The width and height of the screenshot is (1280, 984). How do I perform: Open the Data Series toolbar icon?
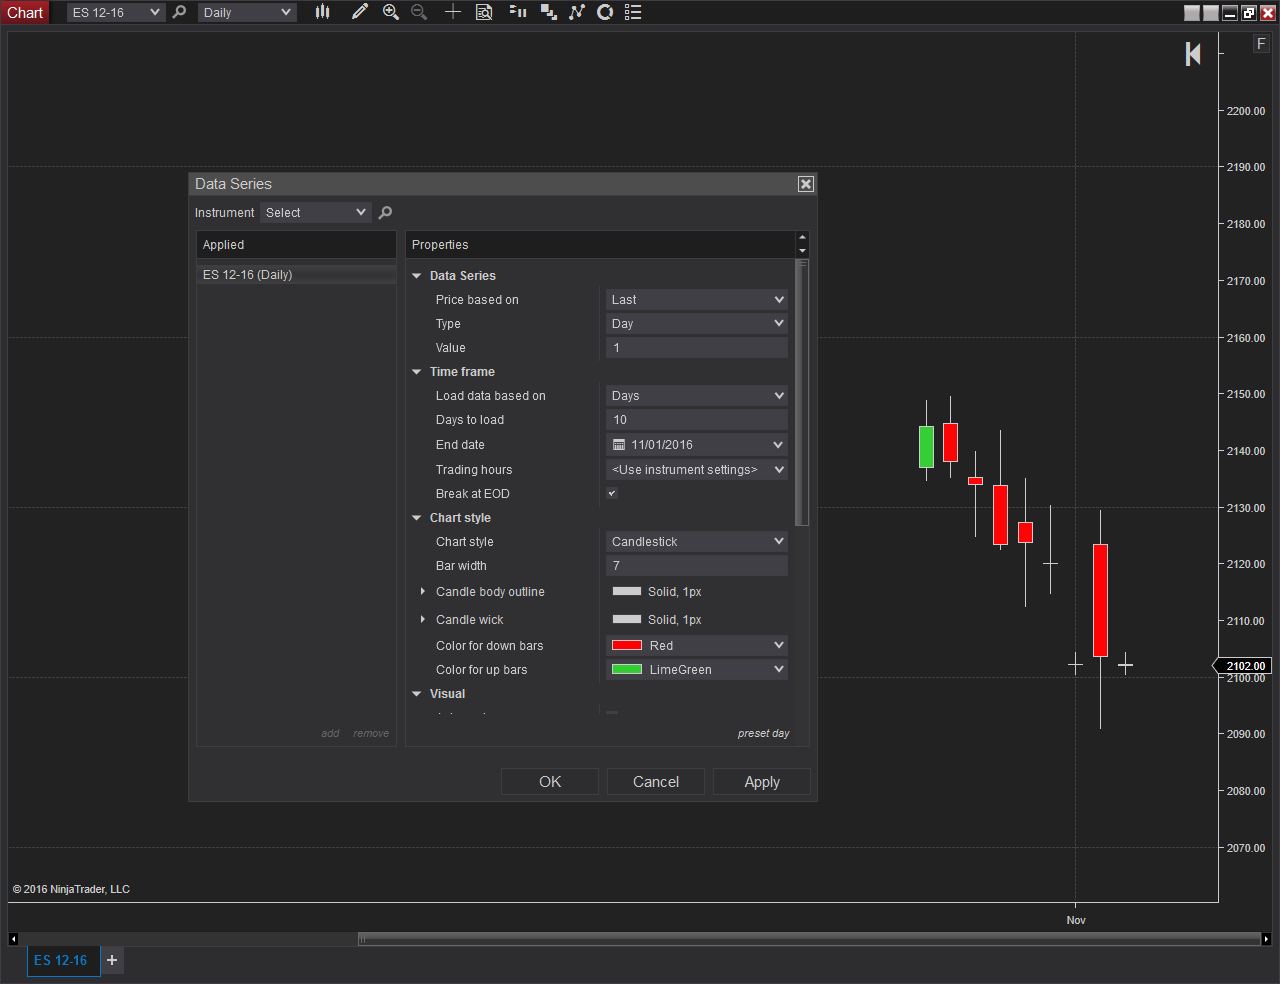point(517,12)
